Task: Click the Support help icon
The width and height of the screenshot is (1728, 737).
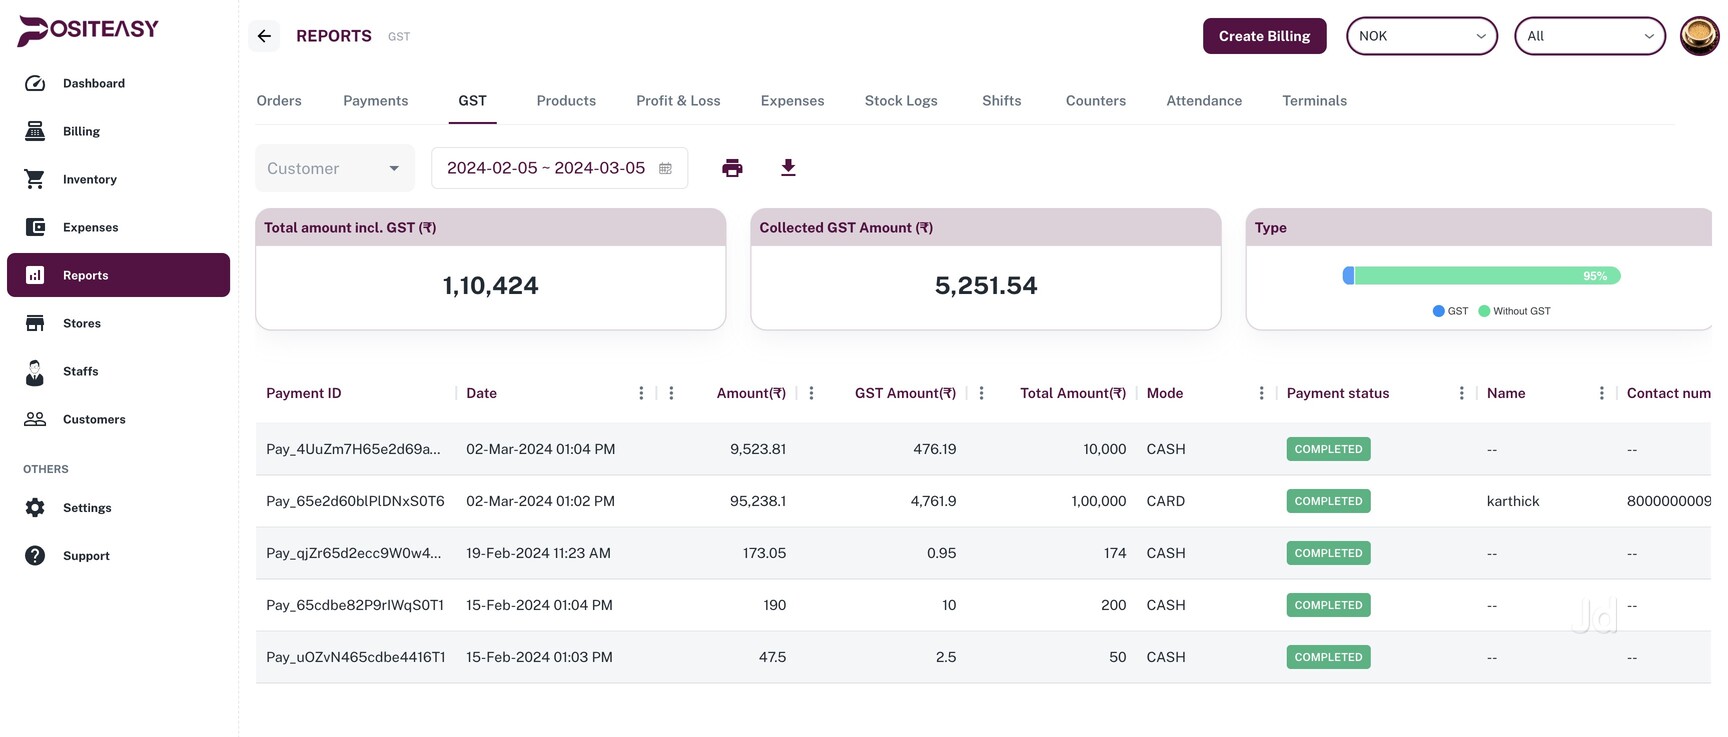Action: [x=35, y=556]
